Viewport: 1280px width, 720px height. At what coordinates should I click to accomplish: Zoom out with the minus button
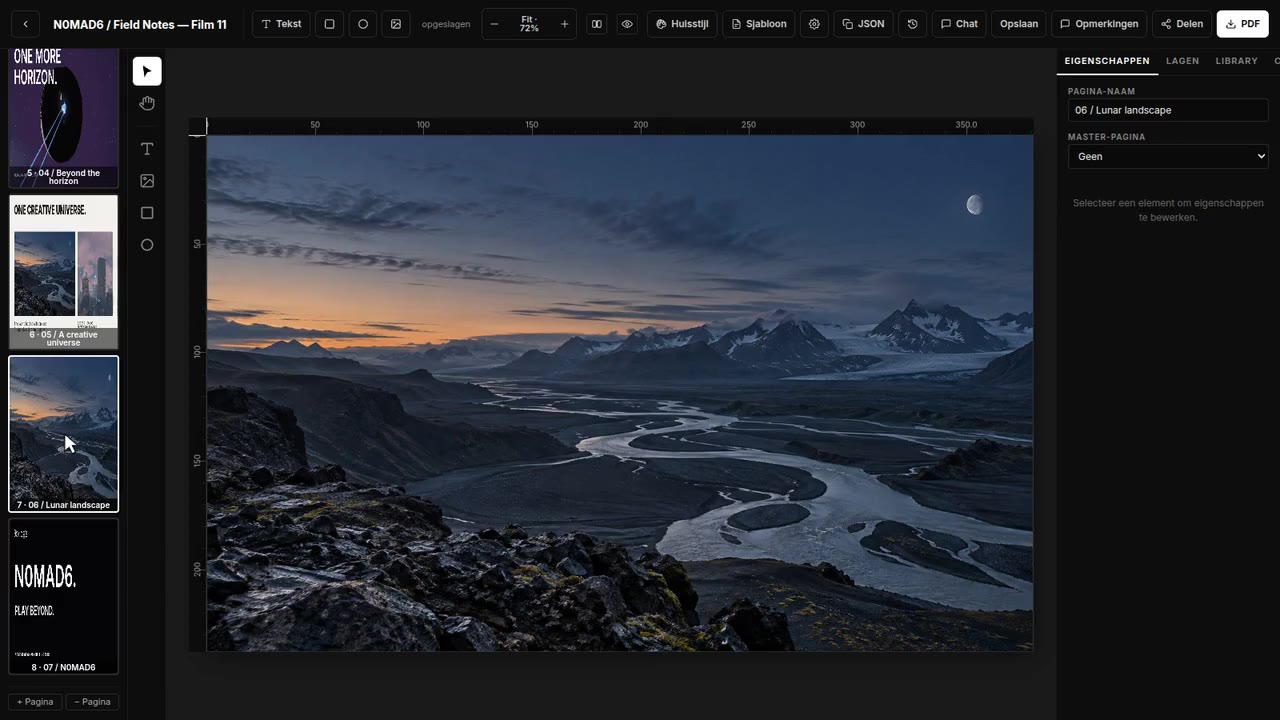494,24
